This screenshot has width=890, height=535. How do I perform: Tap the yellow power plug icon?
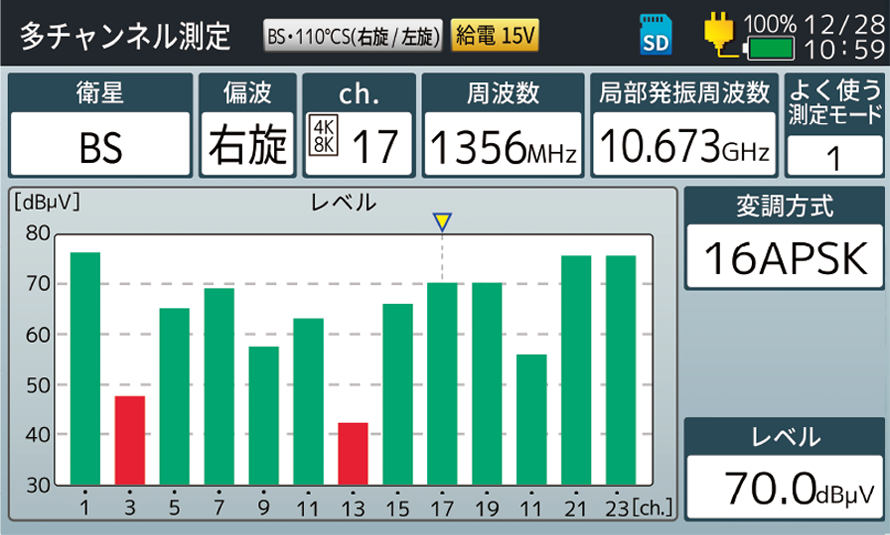718,34
